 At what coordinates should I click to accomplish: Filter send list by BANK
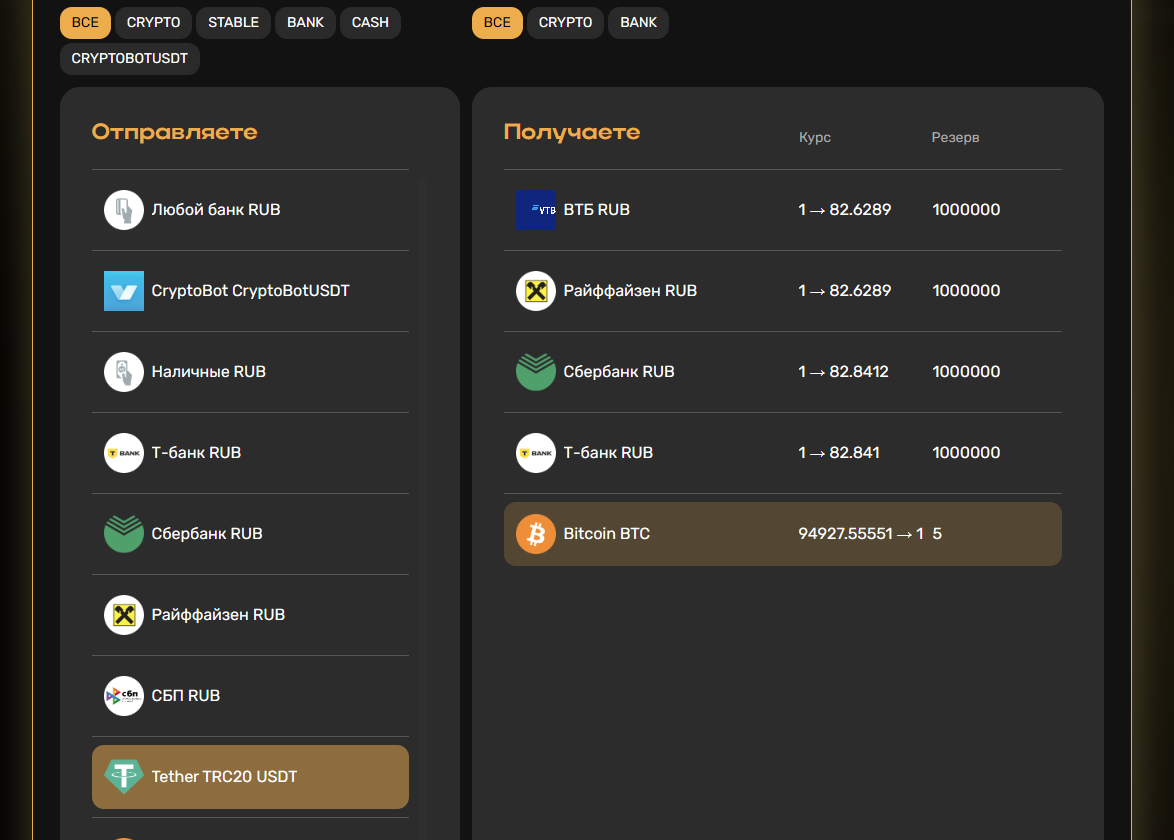coord(305,22)
